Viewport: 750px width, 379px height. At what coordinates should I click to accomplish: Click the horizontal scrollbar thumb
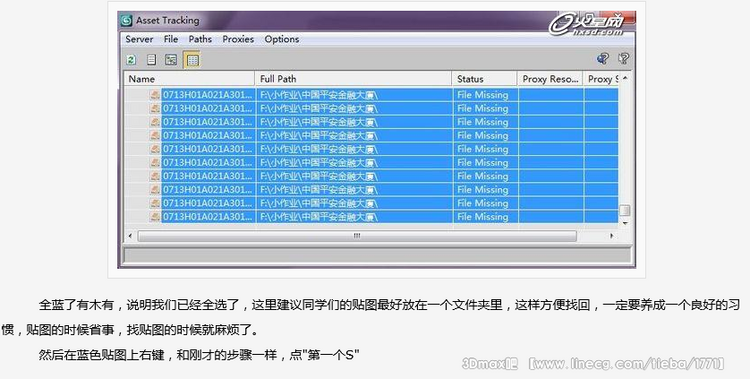[357, 236]
